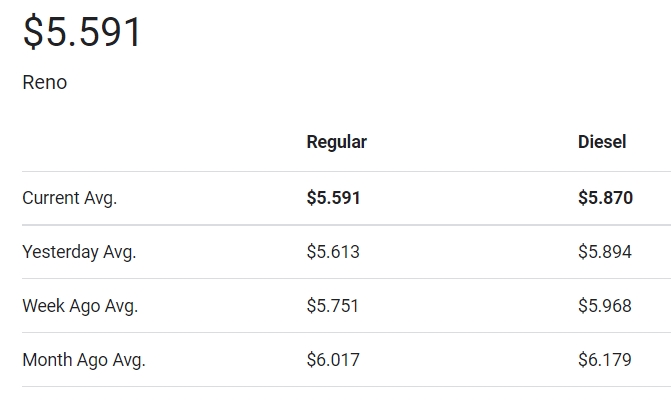The image size is (671, 401).
Task: Click the Reno city label
Action: pos(45,83)
